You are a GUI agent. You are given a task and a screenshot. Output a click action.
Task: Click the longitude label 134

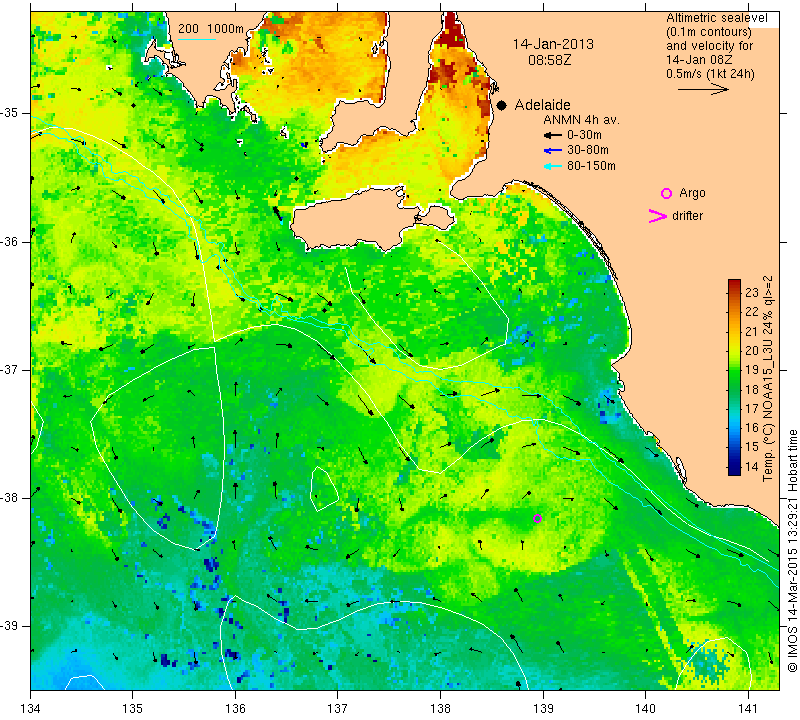[x=31, y=708]
